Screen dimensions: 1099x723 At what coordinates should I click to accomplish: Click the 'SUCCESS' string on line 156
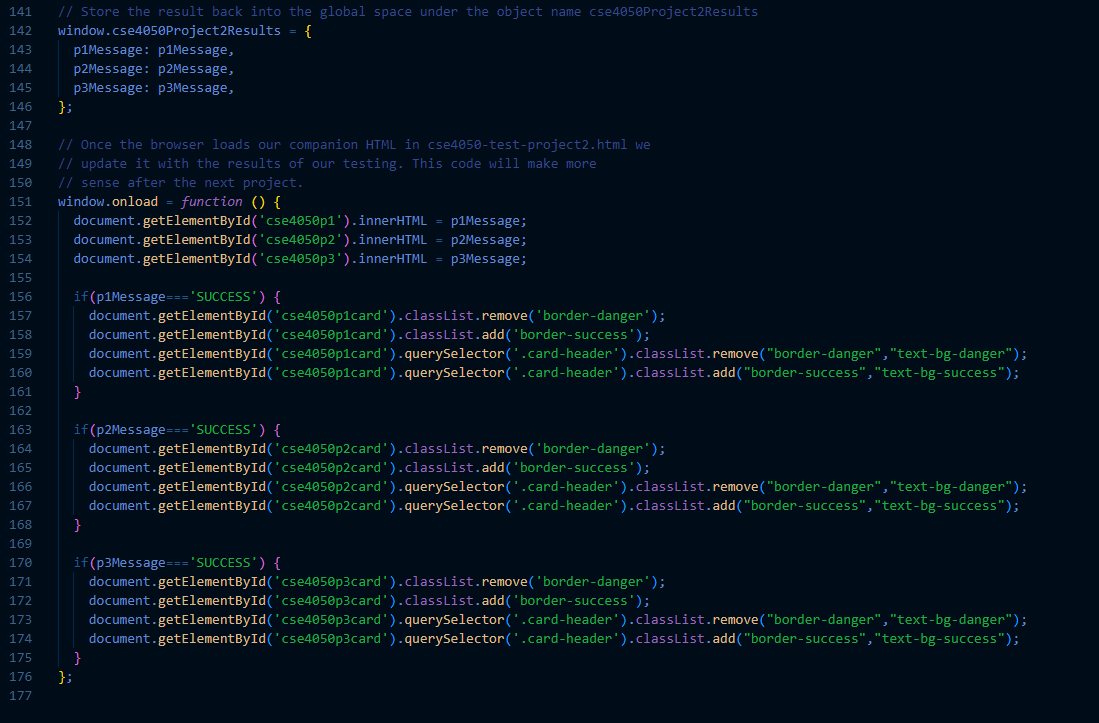pos(224,296)
